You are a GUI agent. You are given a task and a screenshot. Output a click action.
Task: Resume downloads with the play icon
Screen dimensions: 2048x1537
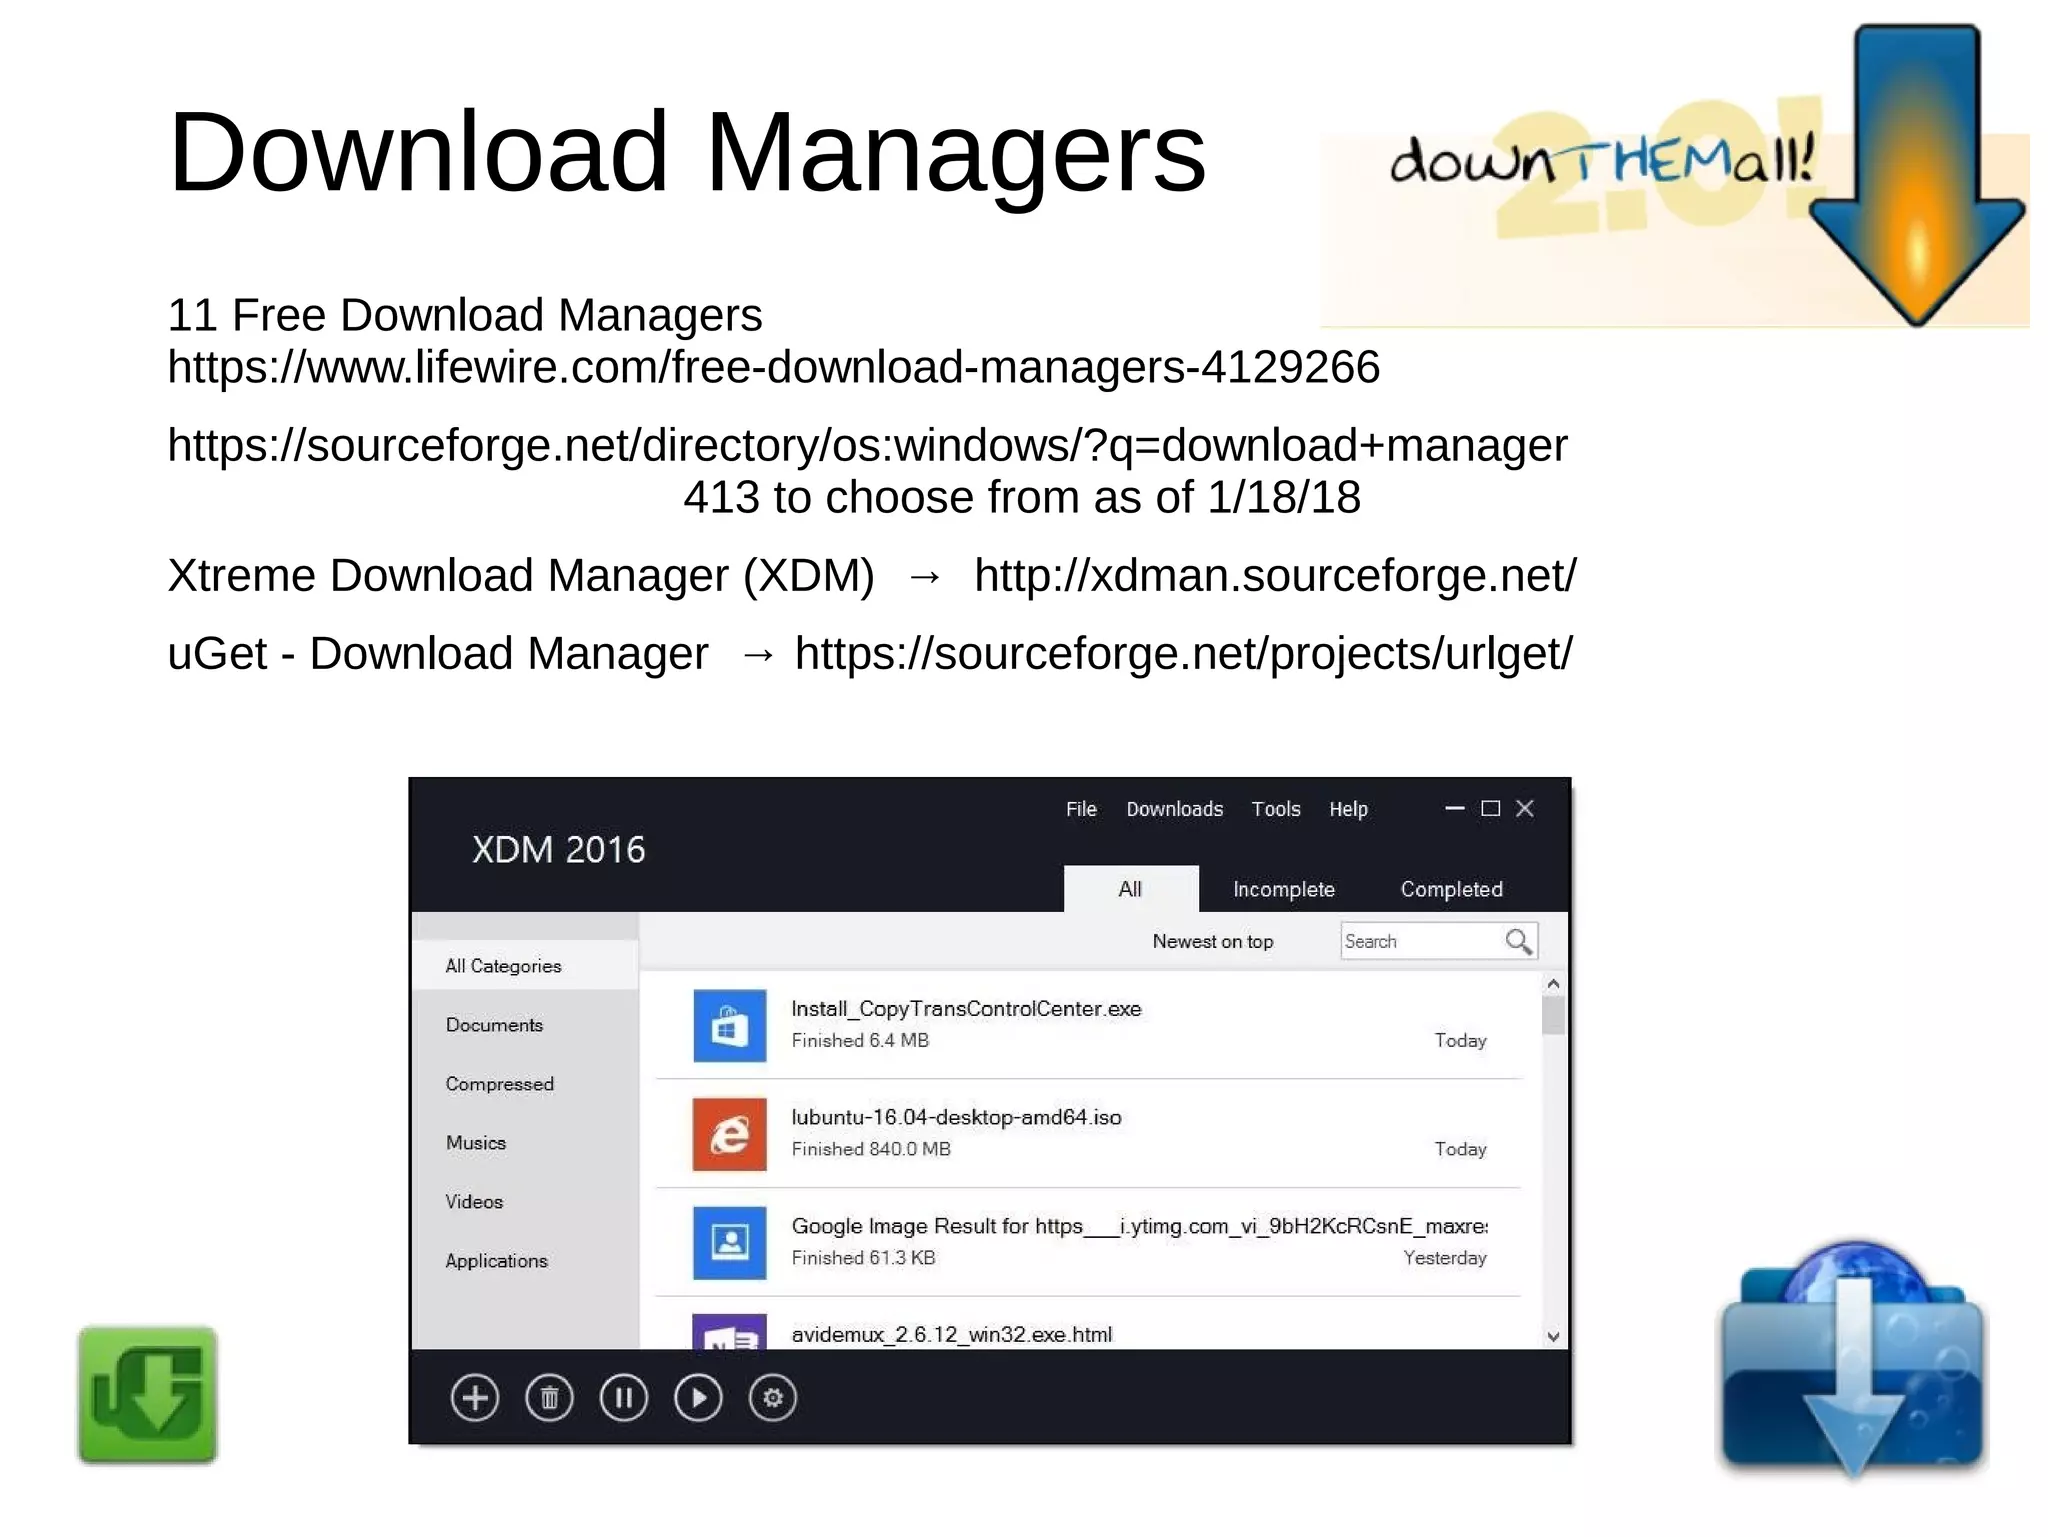coord(698,1398)
